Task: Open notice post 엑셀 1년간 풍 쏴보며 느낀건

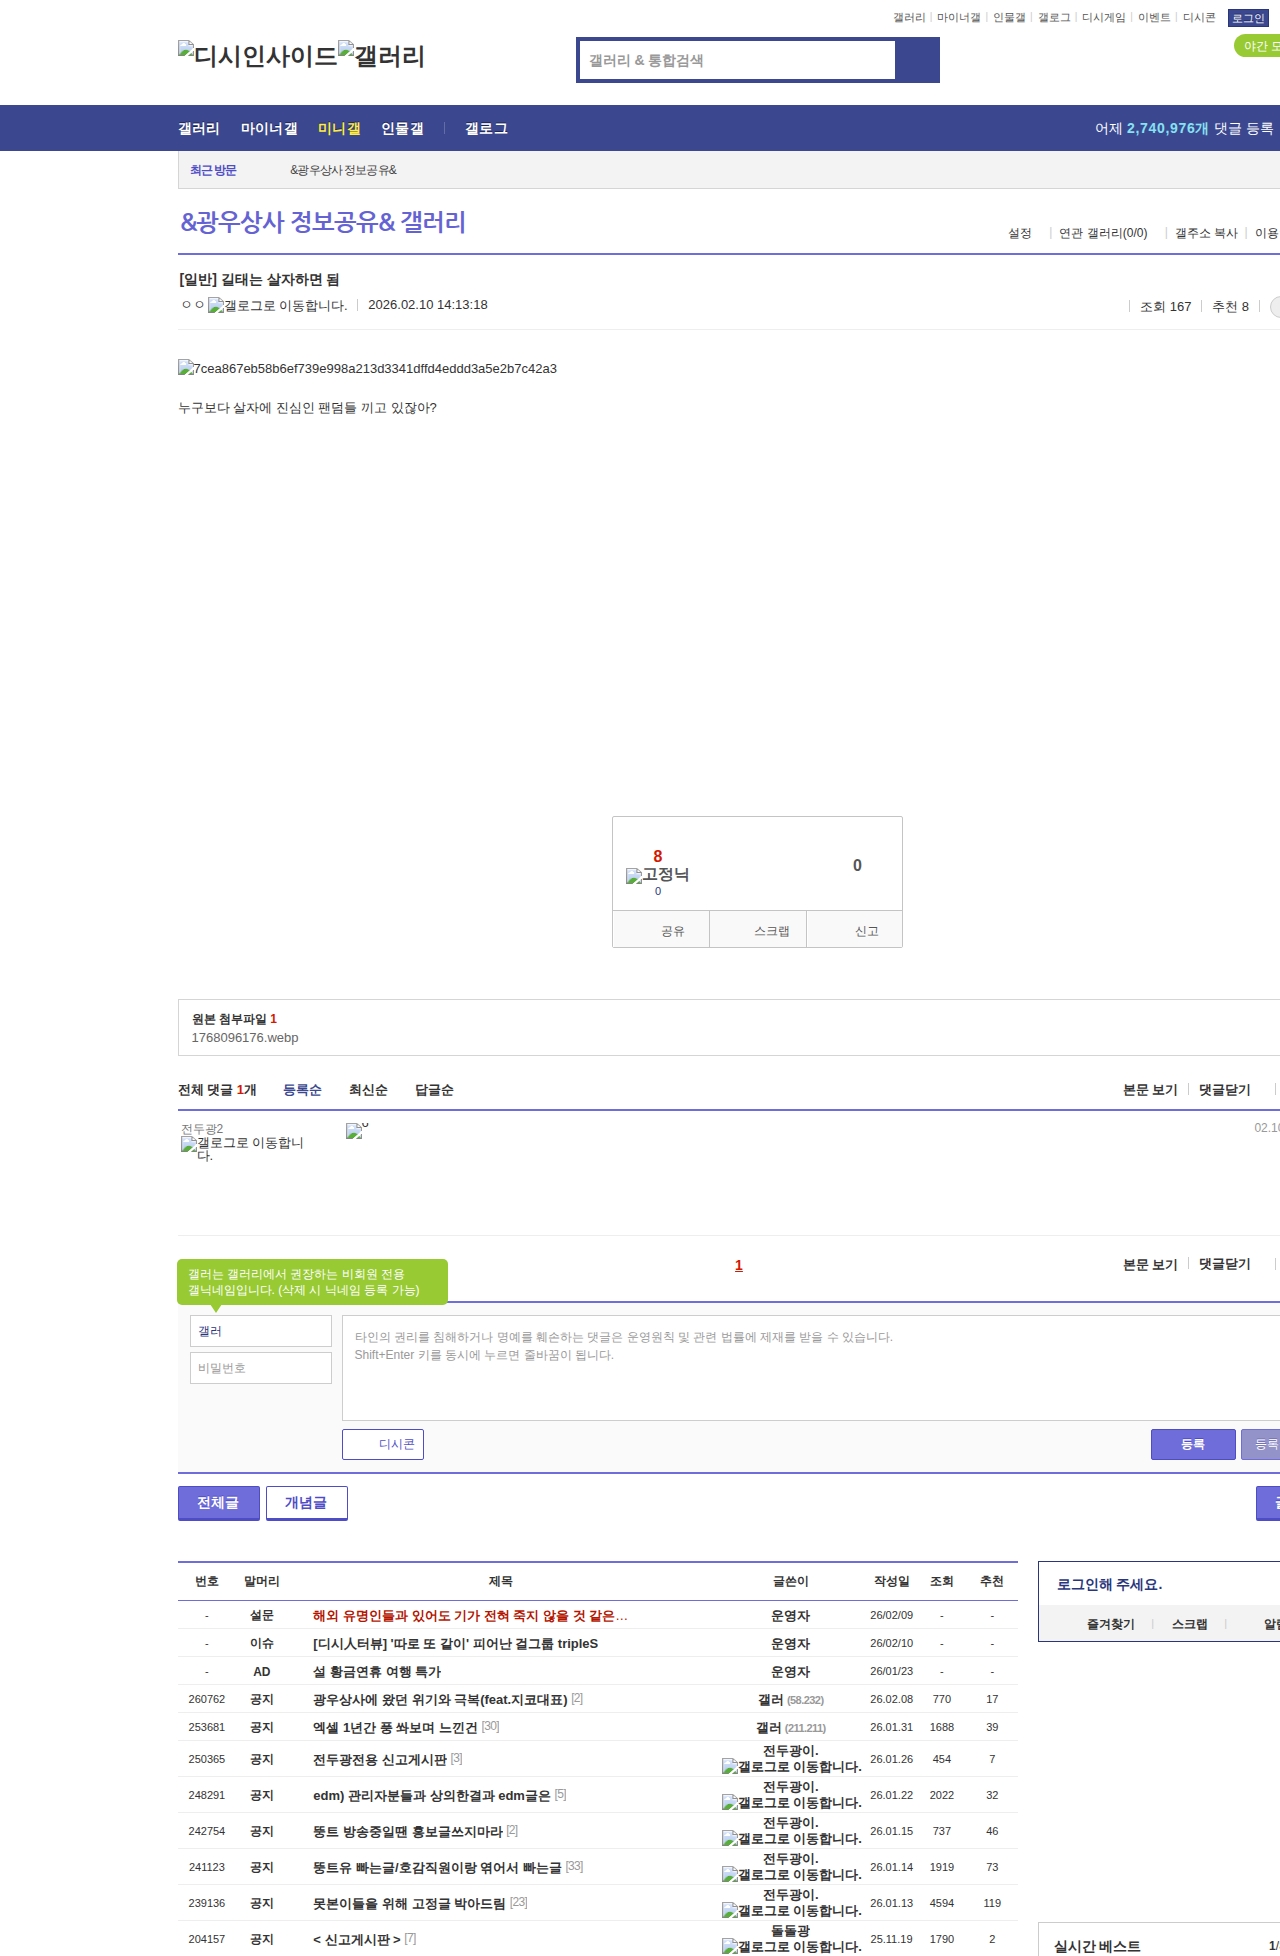Action: pos(395,1728)
